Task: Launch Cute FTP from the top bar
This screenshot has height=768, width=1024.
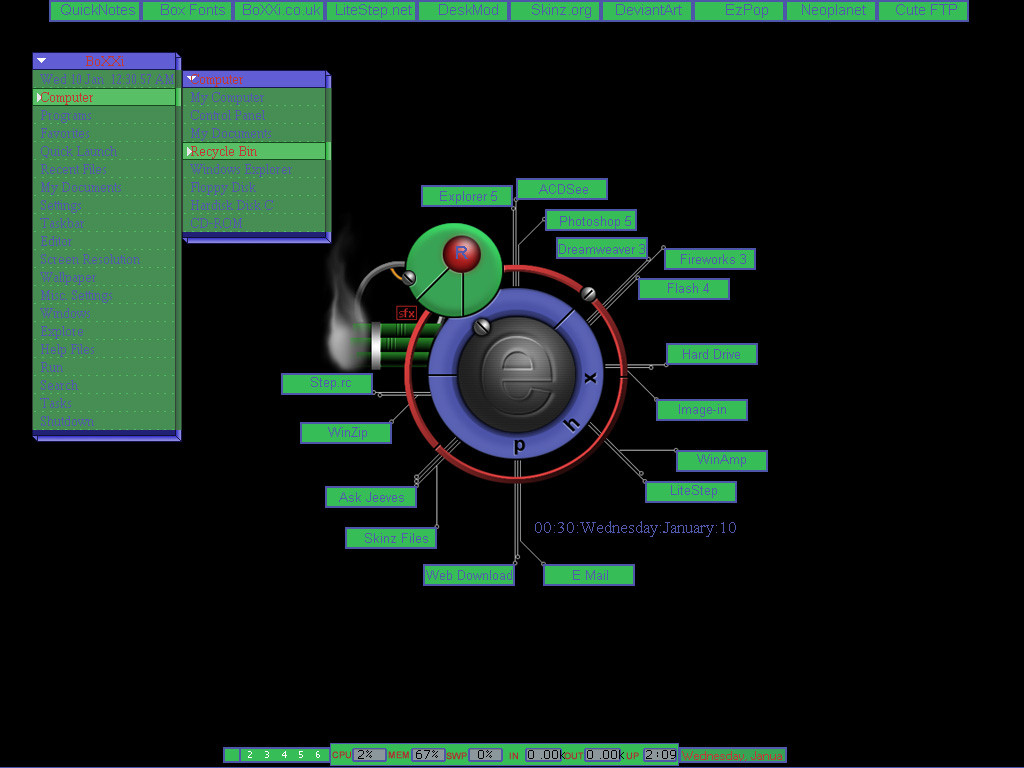Action: [x=924, y=10]
